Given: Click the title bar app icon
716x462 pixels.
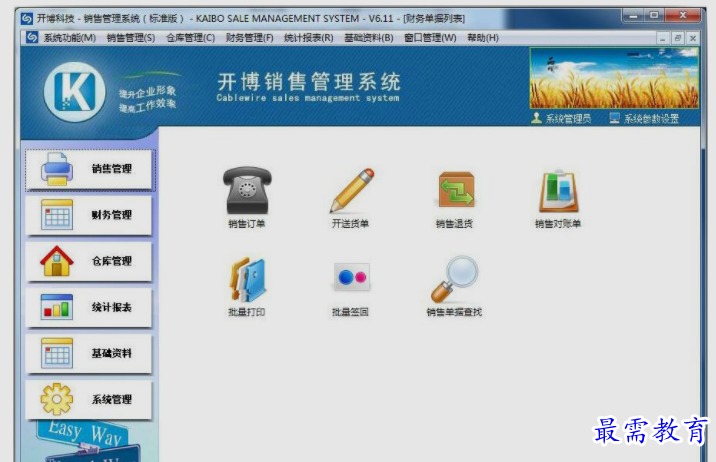Looking at the screenshot, I should coord(27,18).
